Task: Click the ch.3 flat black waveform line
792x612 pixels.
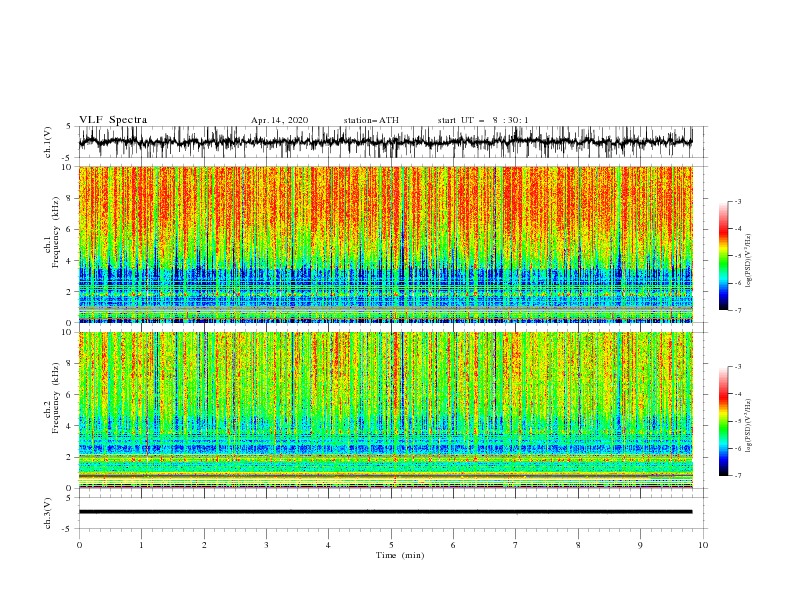Action: pos(385,512)
